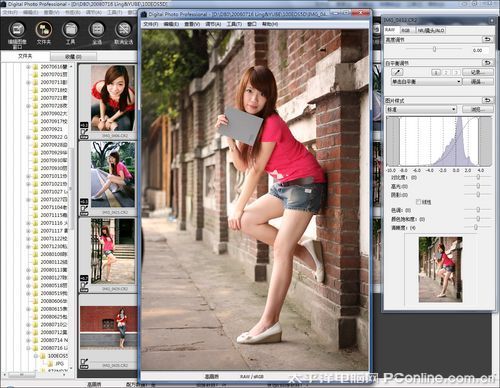Open the Edit Image Window (编辑图像窗口) toolbar icon
The image size is (500, 388).
17,29
